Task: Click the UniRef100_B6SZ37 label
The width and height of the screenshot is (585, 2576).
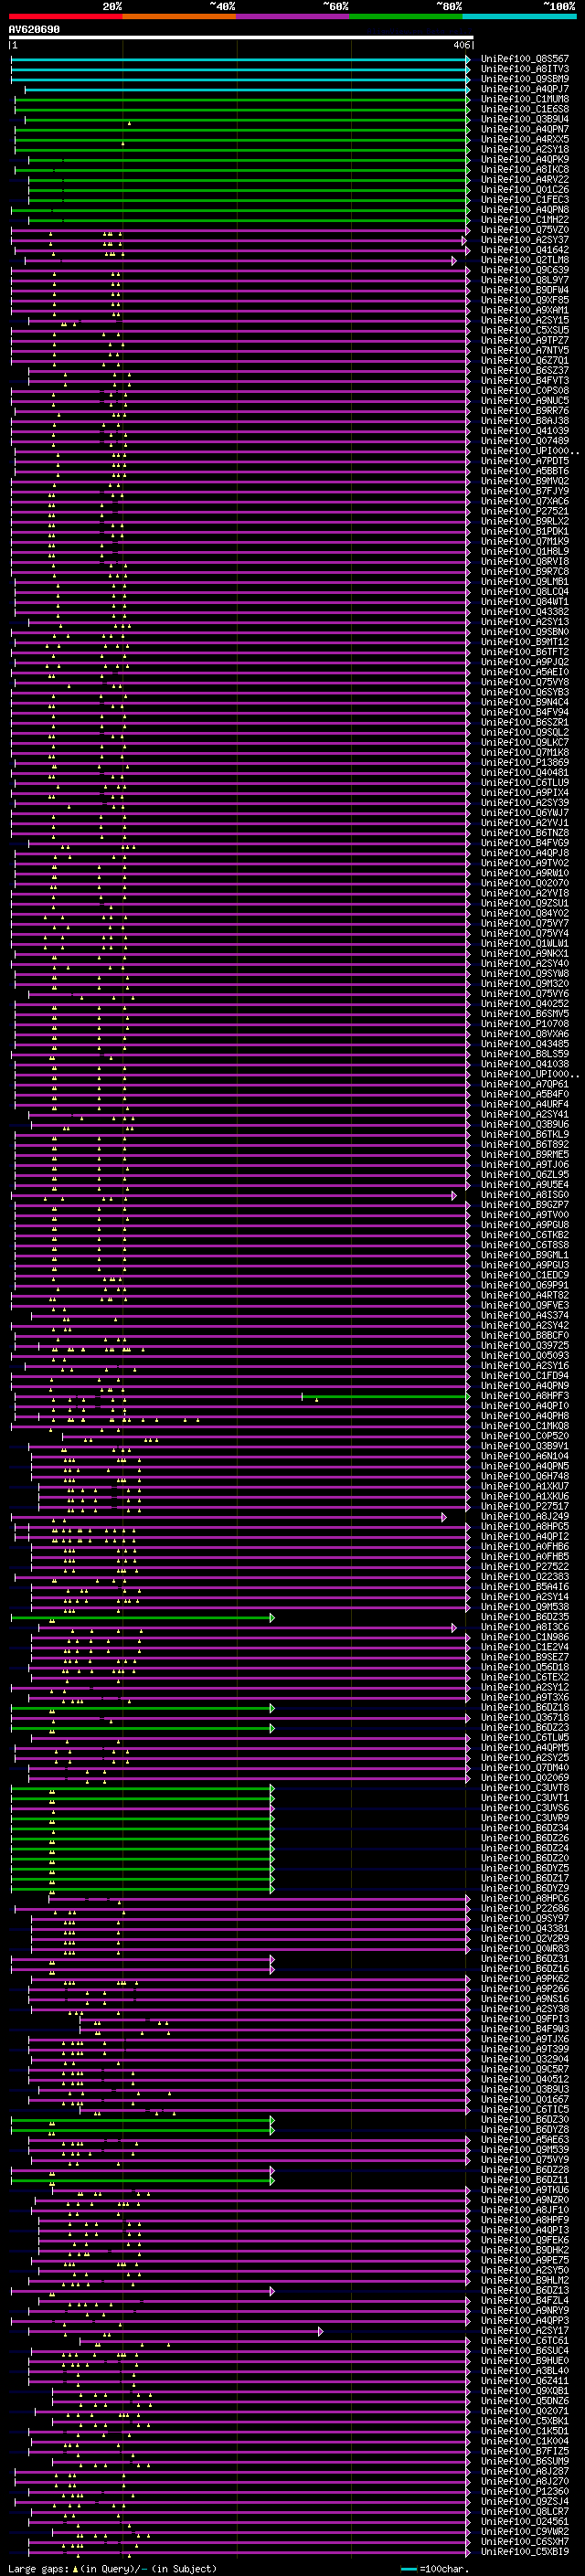Action: coord(525,371)
